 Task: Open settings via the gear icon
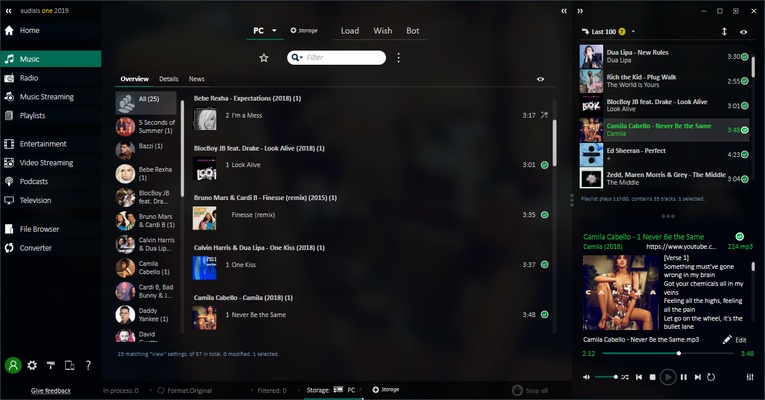32,365
